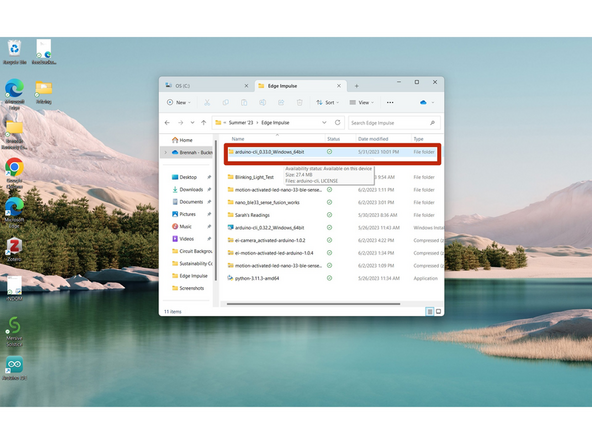Sort by the Status column header
This screenshot has height=444, width=592.
click(333, 139)
